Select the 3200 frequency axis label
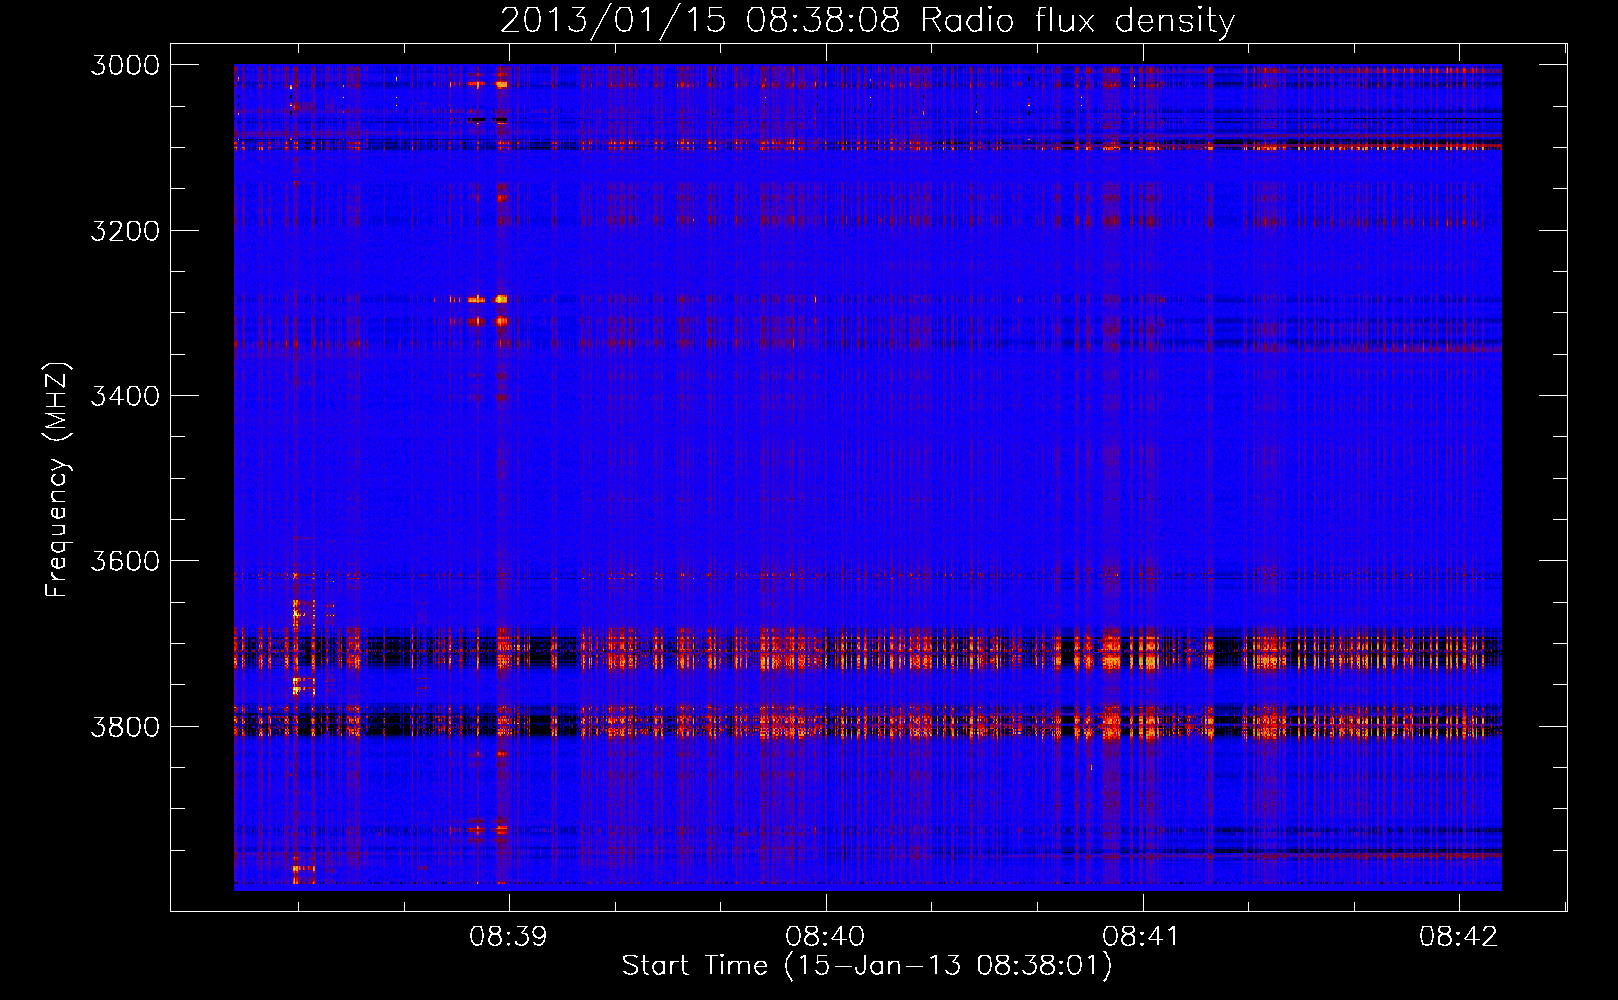This screenshot has width=1618, height=1000. [x=125, y=231]
